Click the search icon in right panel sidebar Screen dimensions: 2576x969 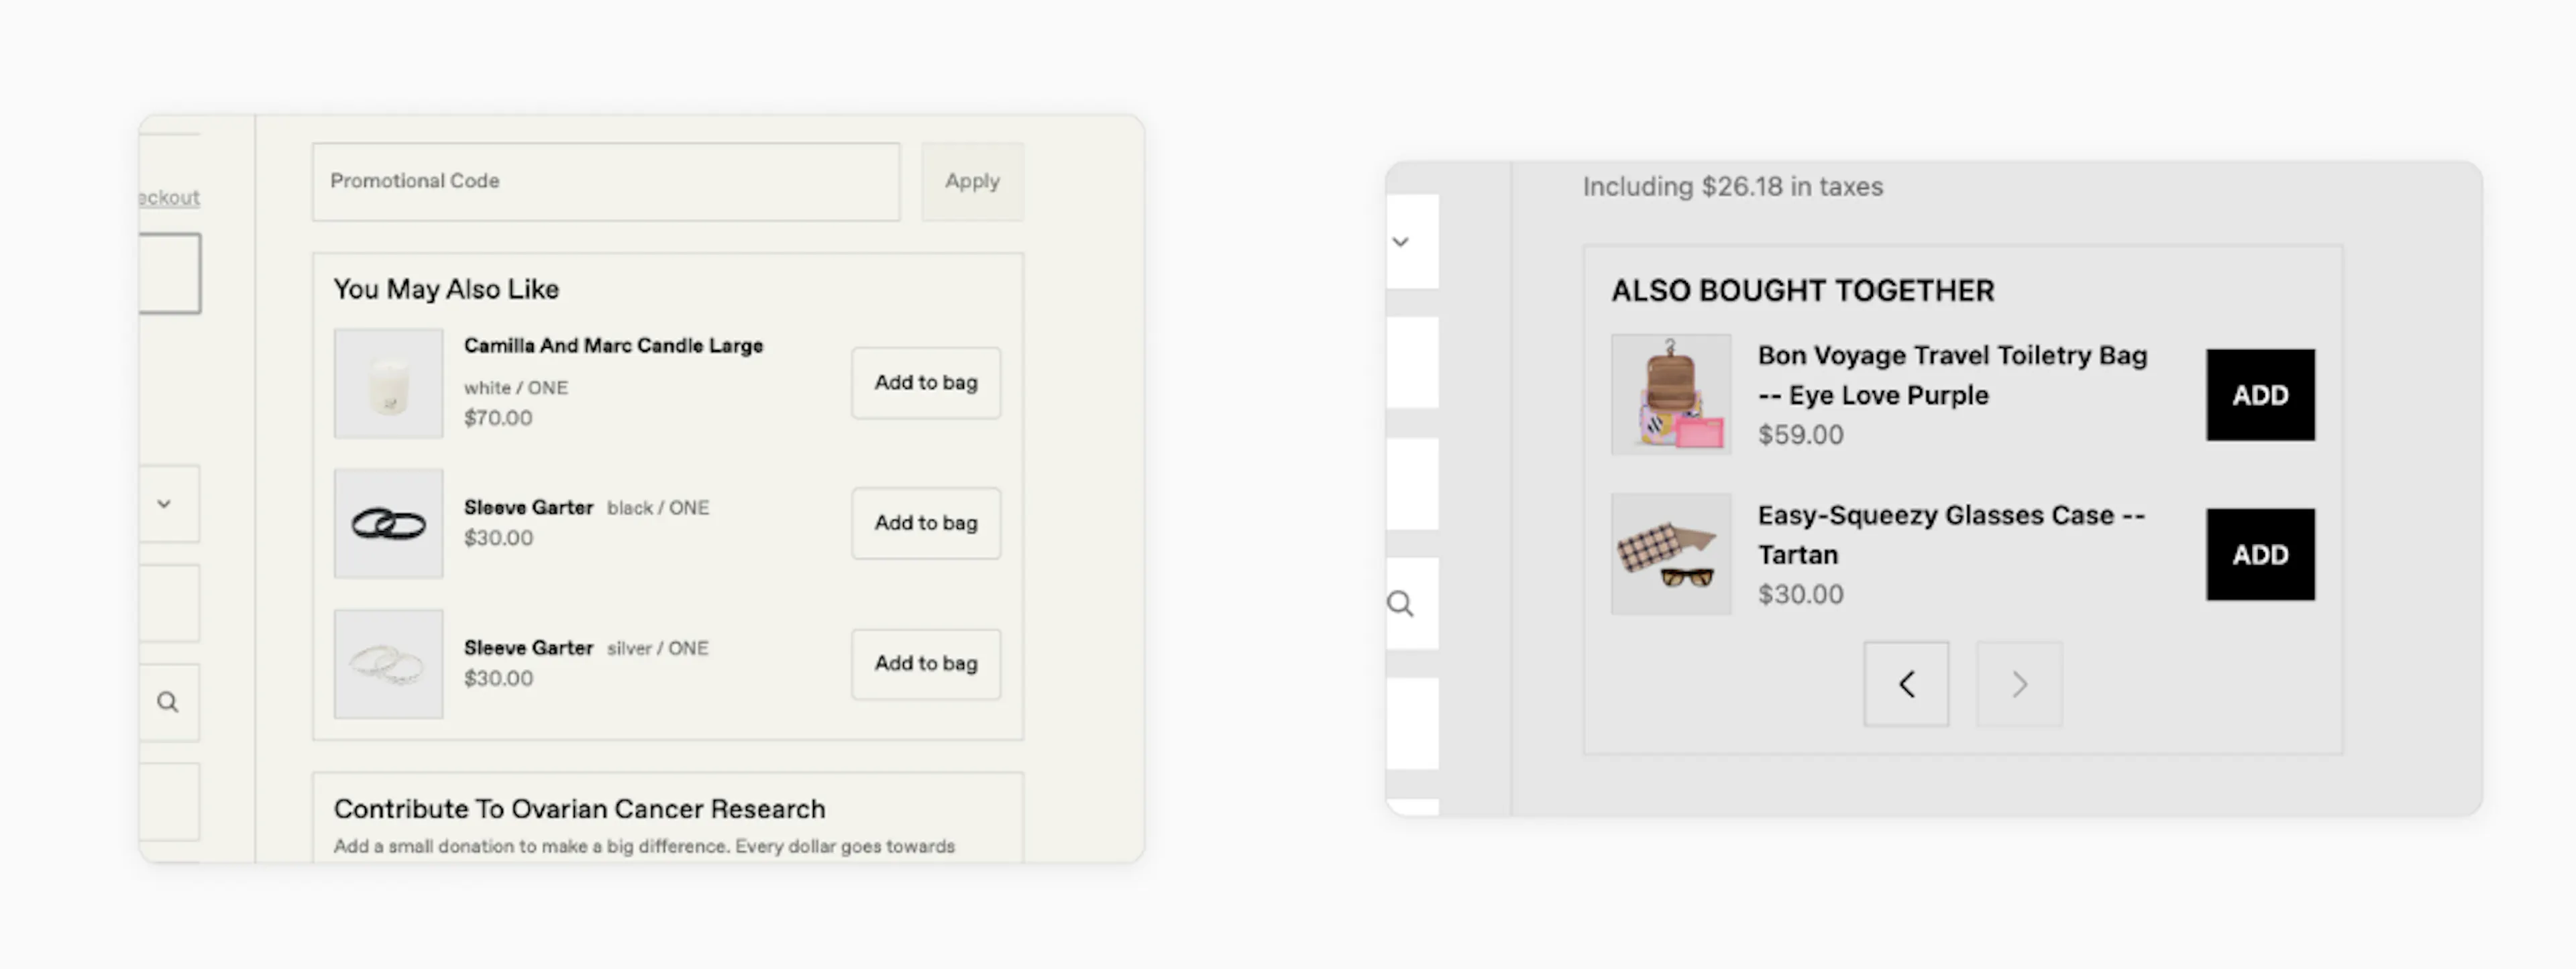click(x=1400, y=604)
